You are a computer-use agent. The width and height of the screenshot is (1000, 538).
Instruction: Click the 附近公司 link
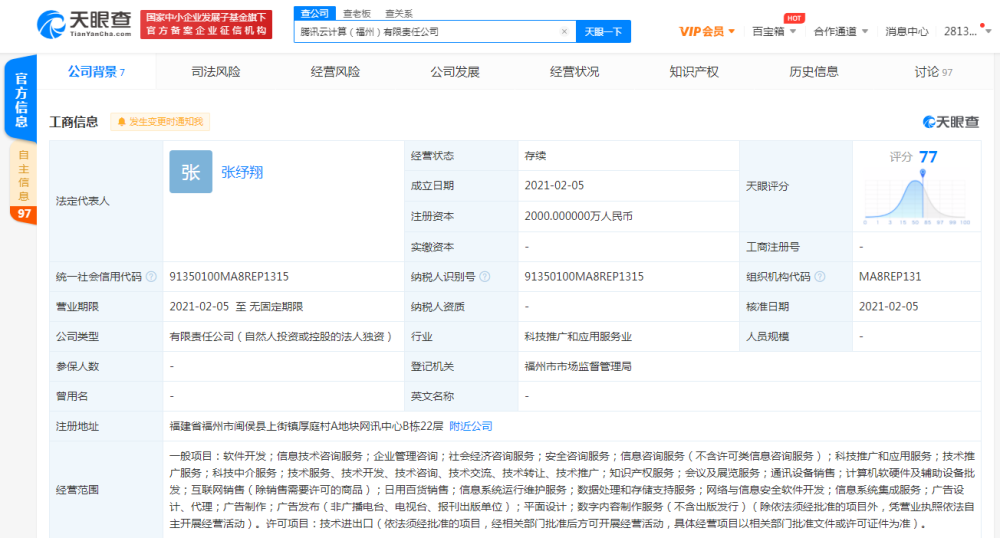click(x=471, y=426)
